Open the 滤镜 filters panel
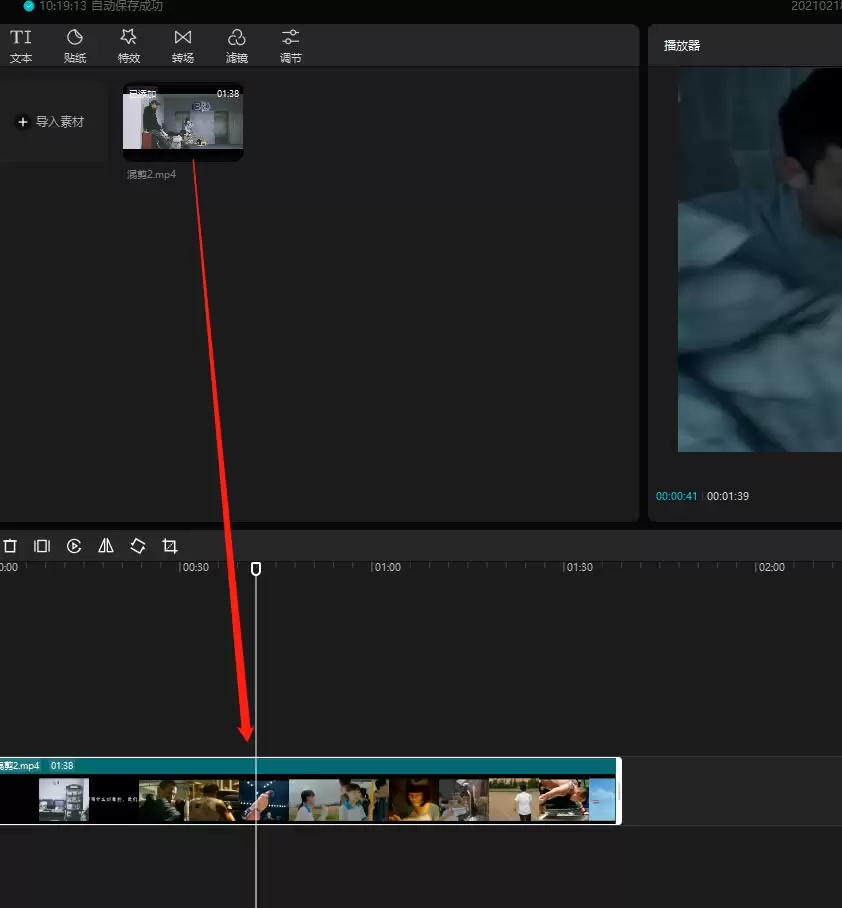 pos(237,45)
